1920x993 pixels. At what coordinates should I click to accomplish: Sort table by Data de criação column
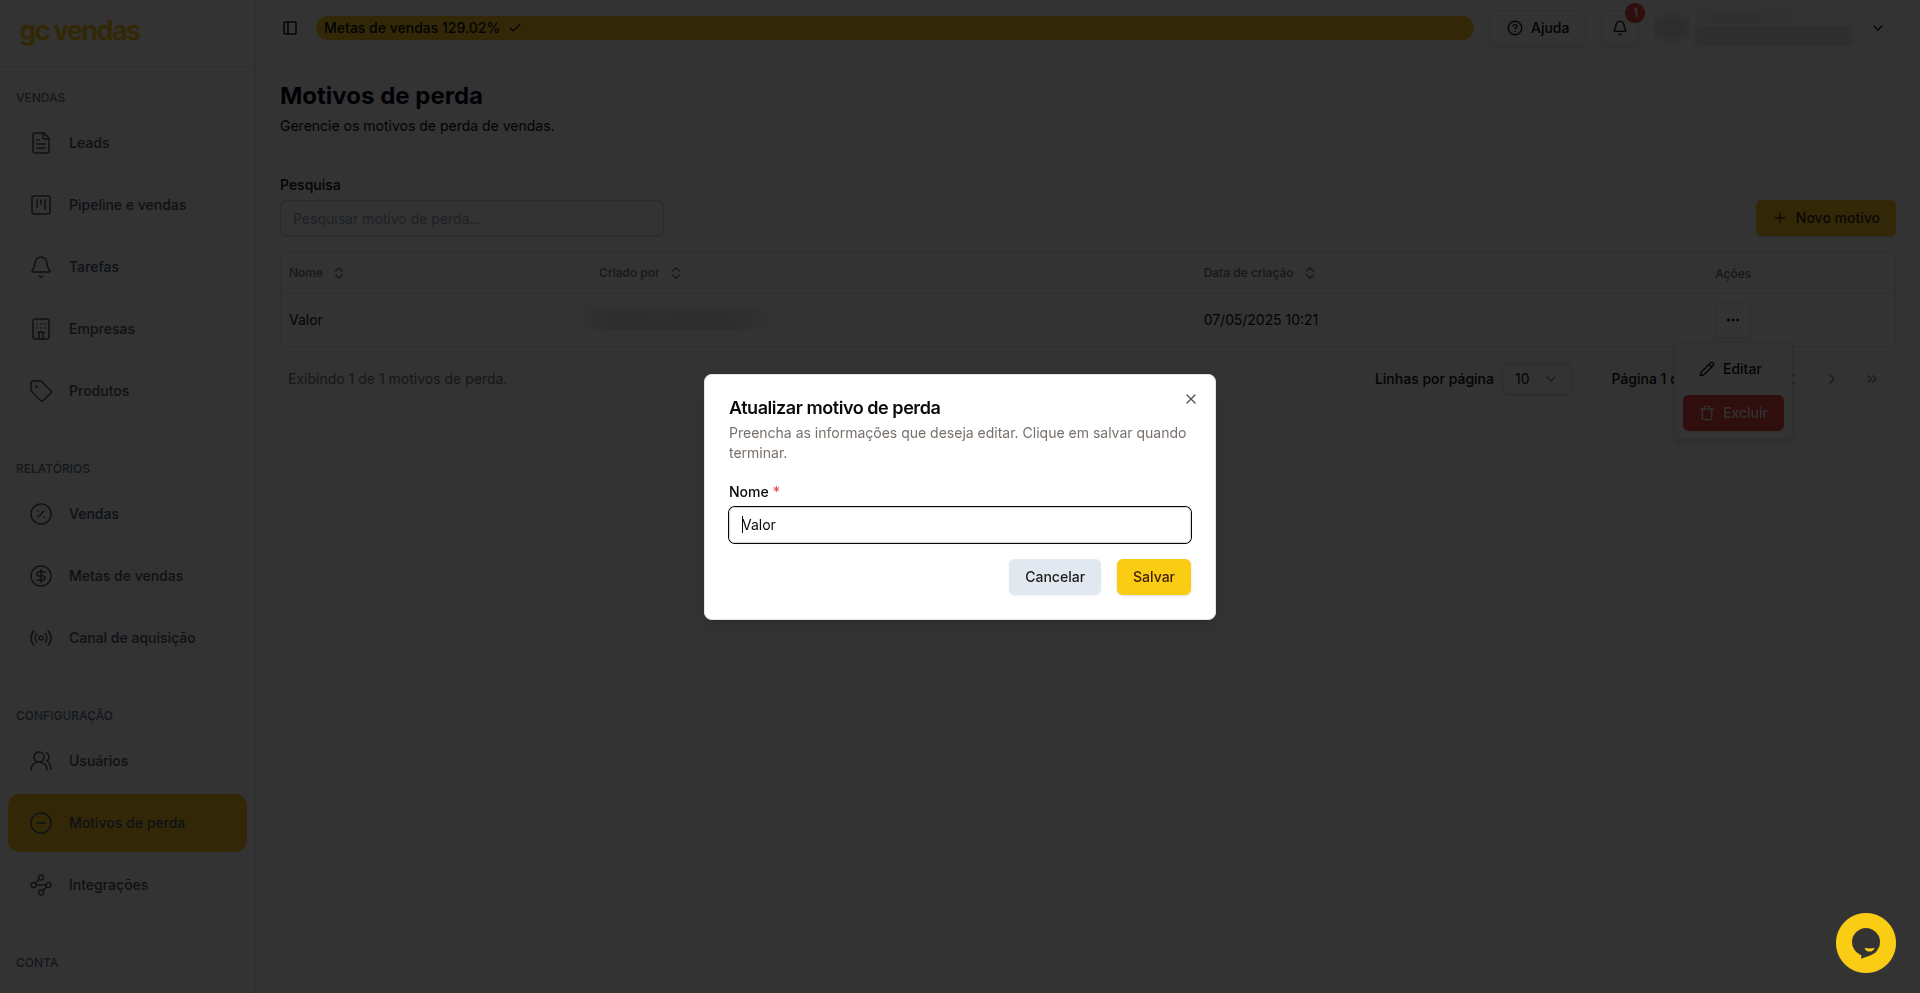click(x=1259, y=273)
